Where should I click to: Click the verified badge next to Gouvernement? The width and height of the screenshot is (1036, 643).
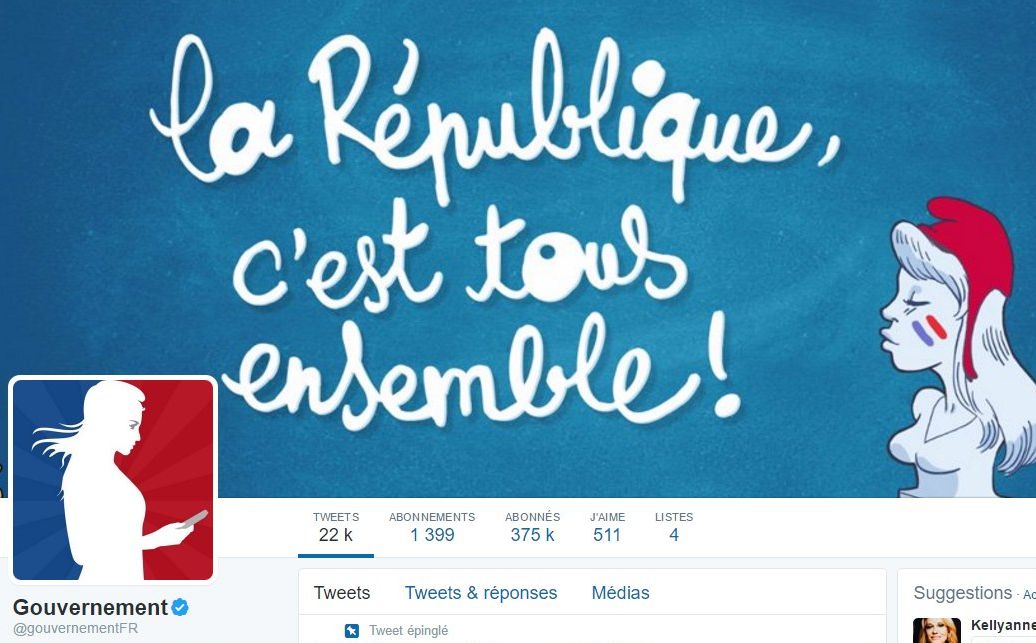click(x=180, y=607)
